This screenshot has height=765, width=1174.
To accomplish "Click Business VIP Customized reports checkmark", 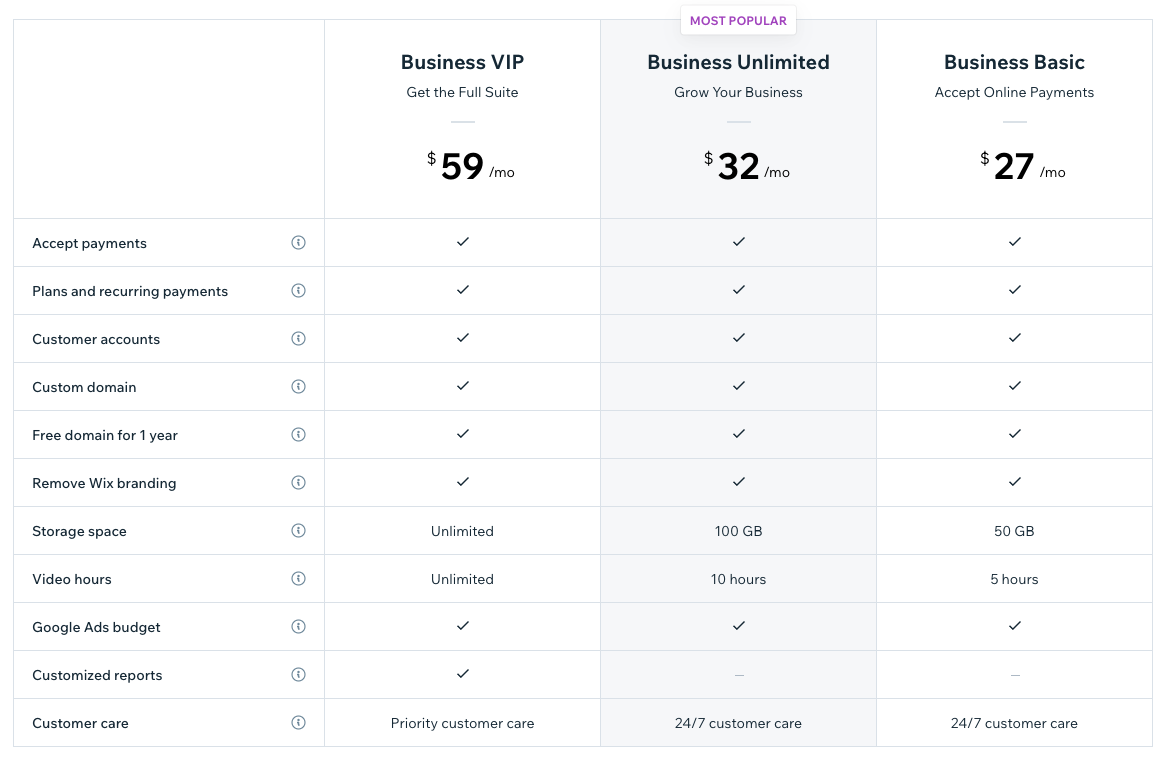I will click(462, 674).
